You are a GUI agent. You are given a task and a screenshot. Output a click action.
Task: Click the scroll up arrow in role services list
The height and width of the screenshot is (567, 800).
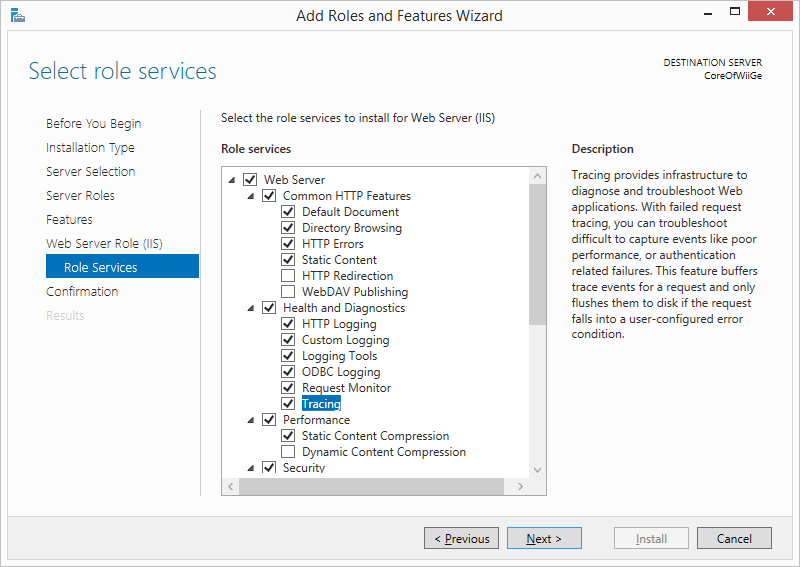537,176
